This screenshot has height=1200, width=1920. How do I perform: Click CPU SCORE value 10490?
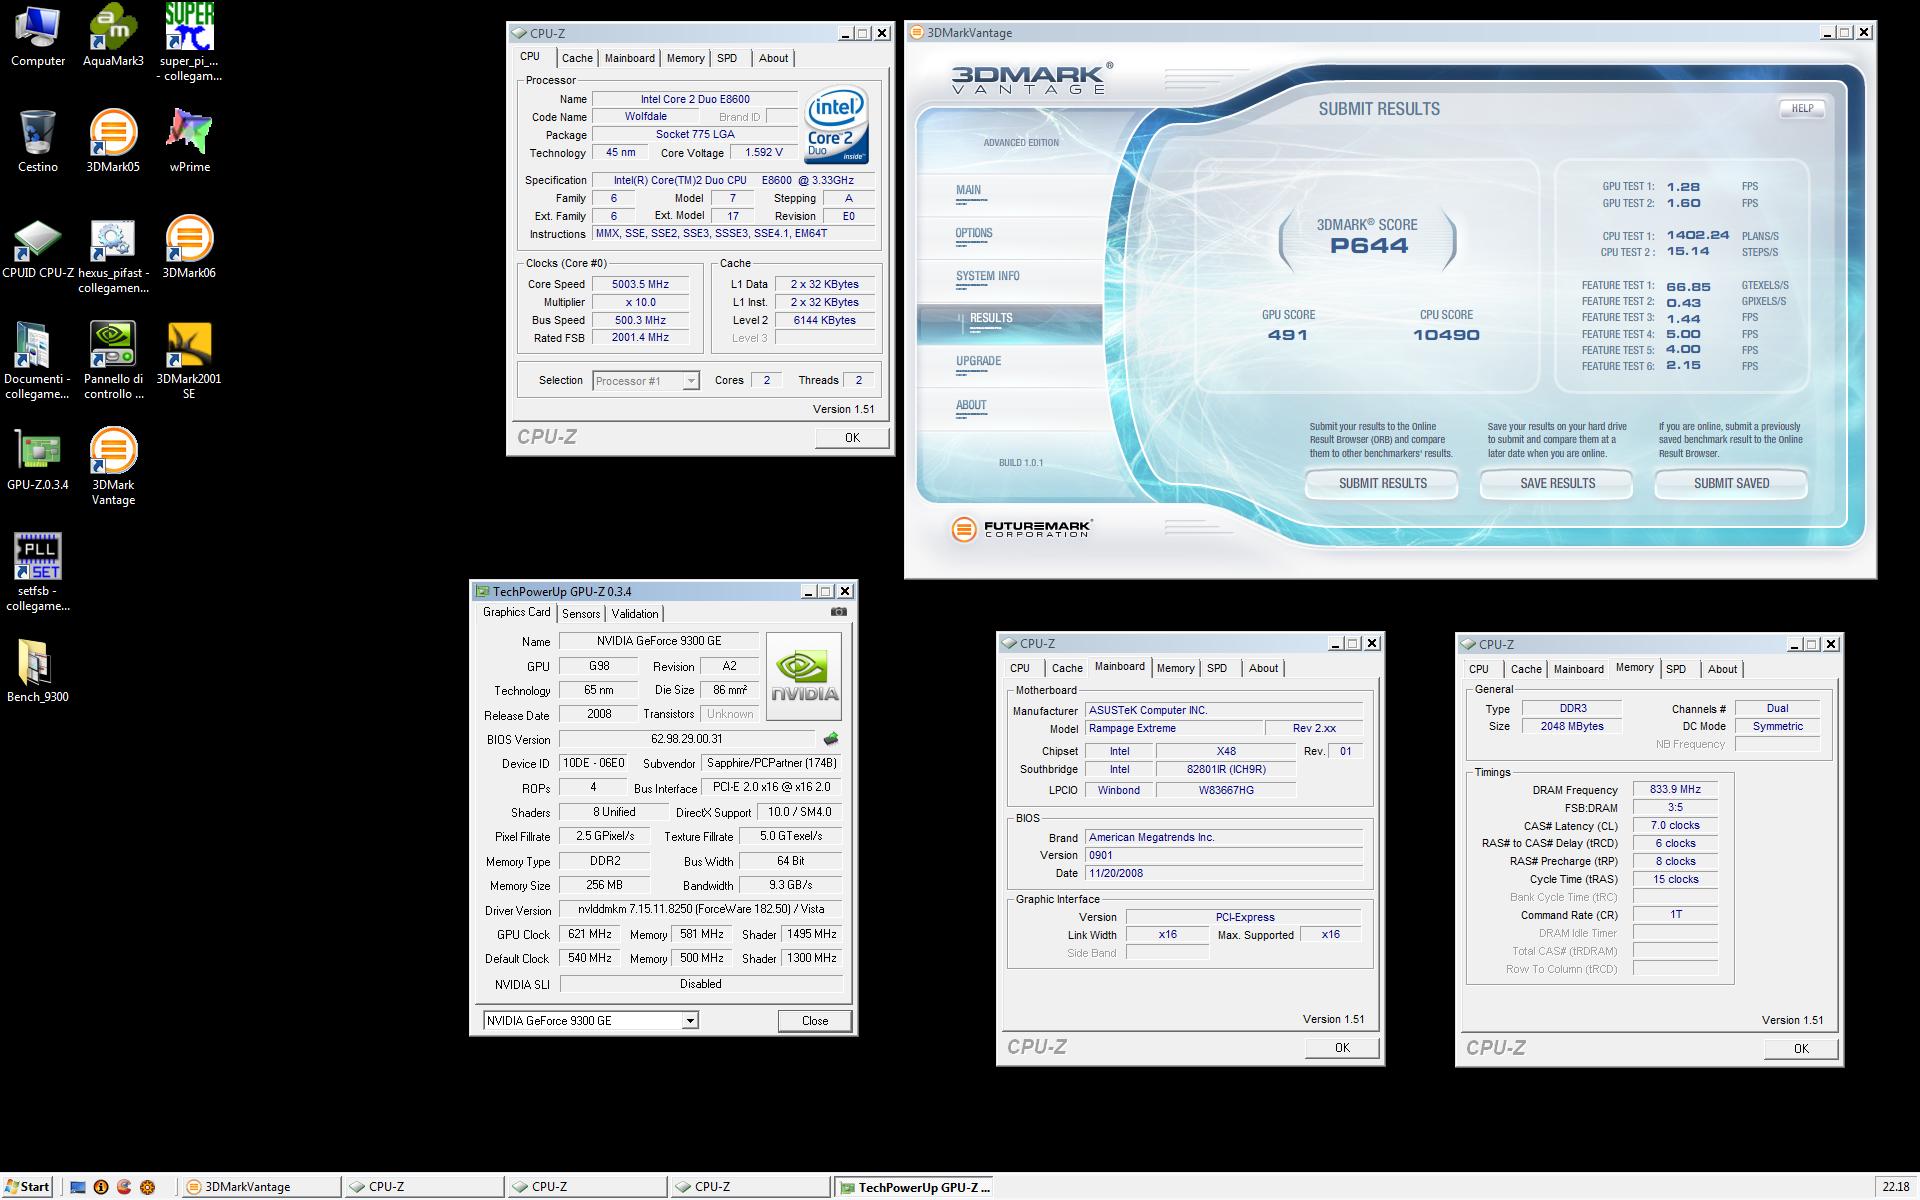1446,335
